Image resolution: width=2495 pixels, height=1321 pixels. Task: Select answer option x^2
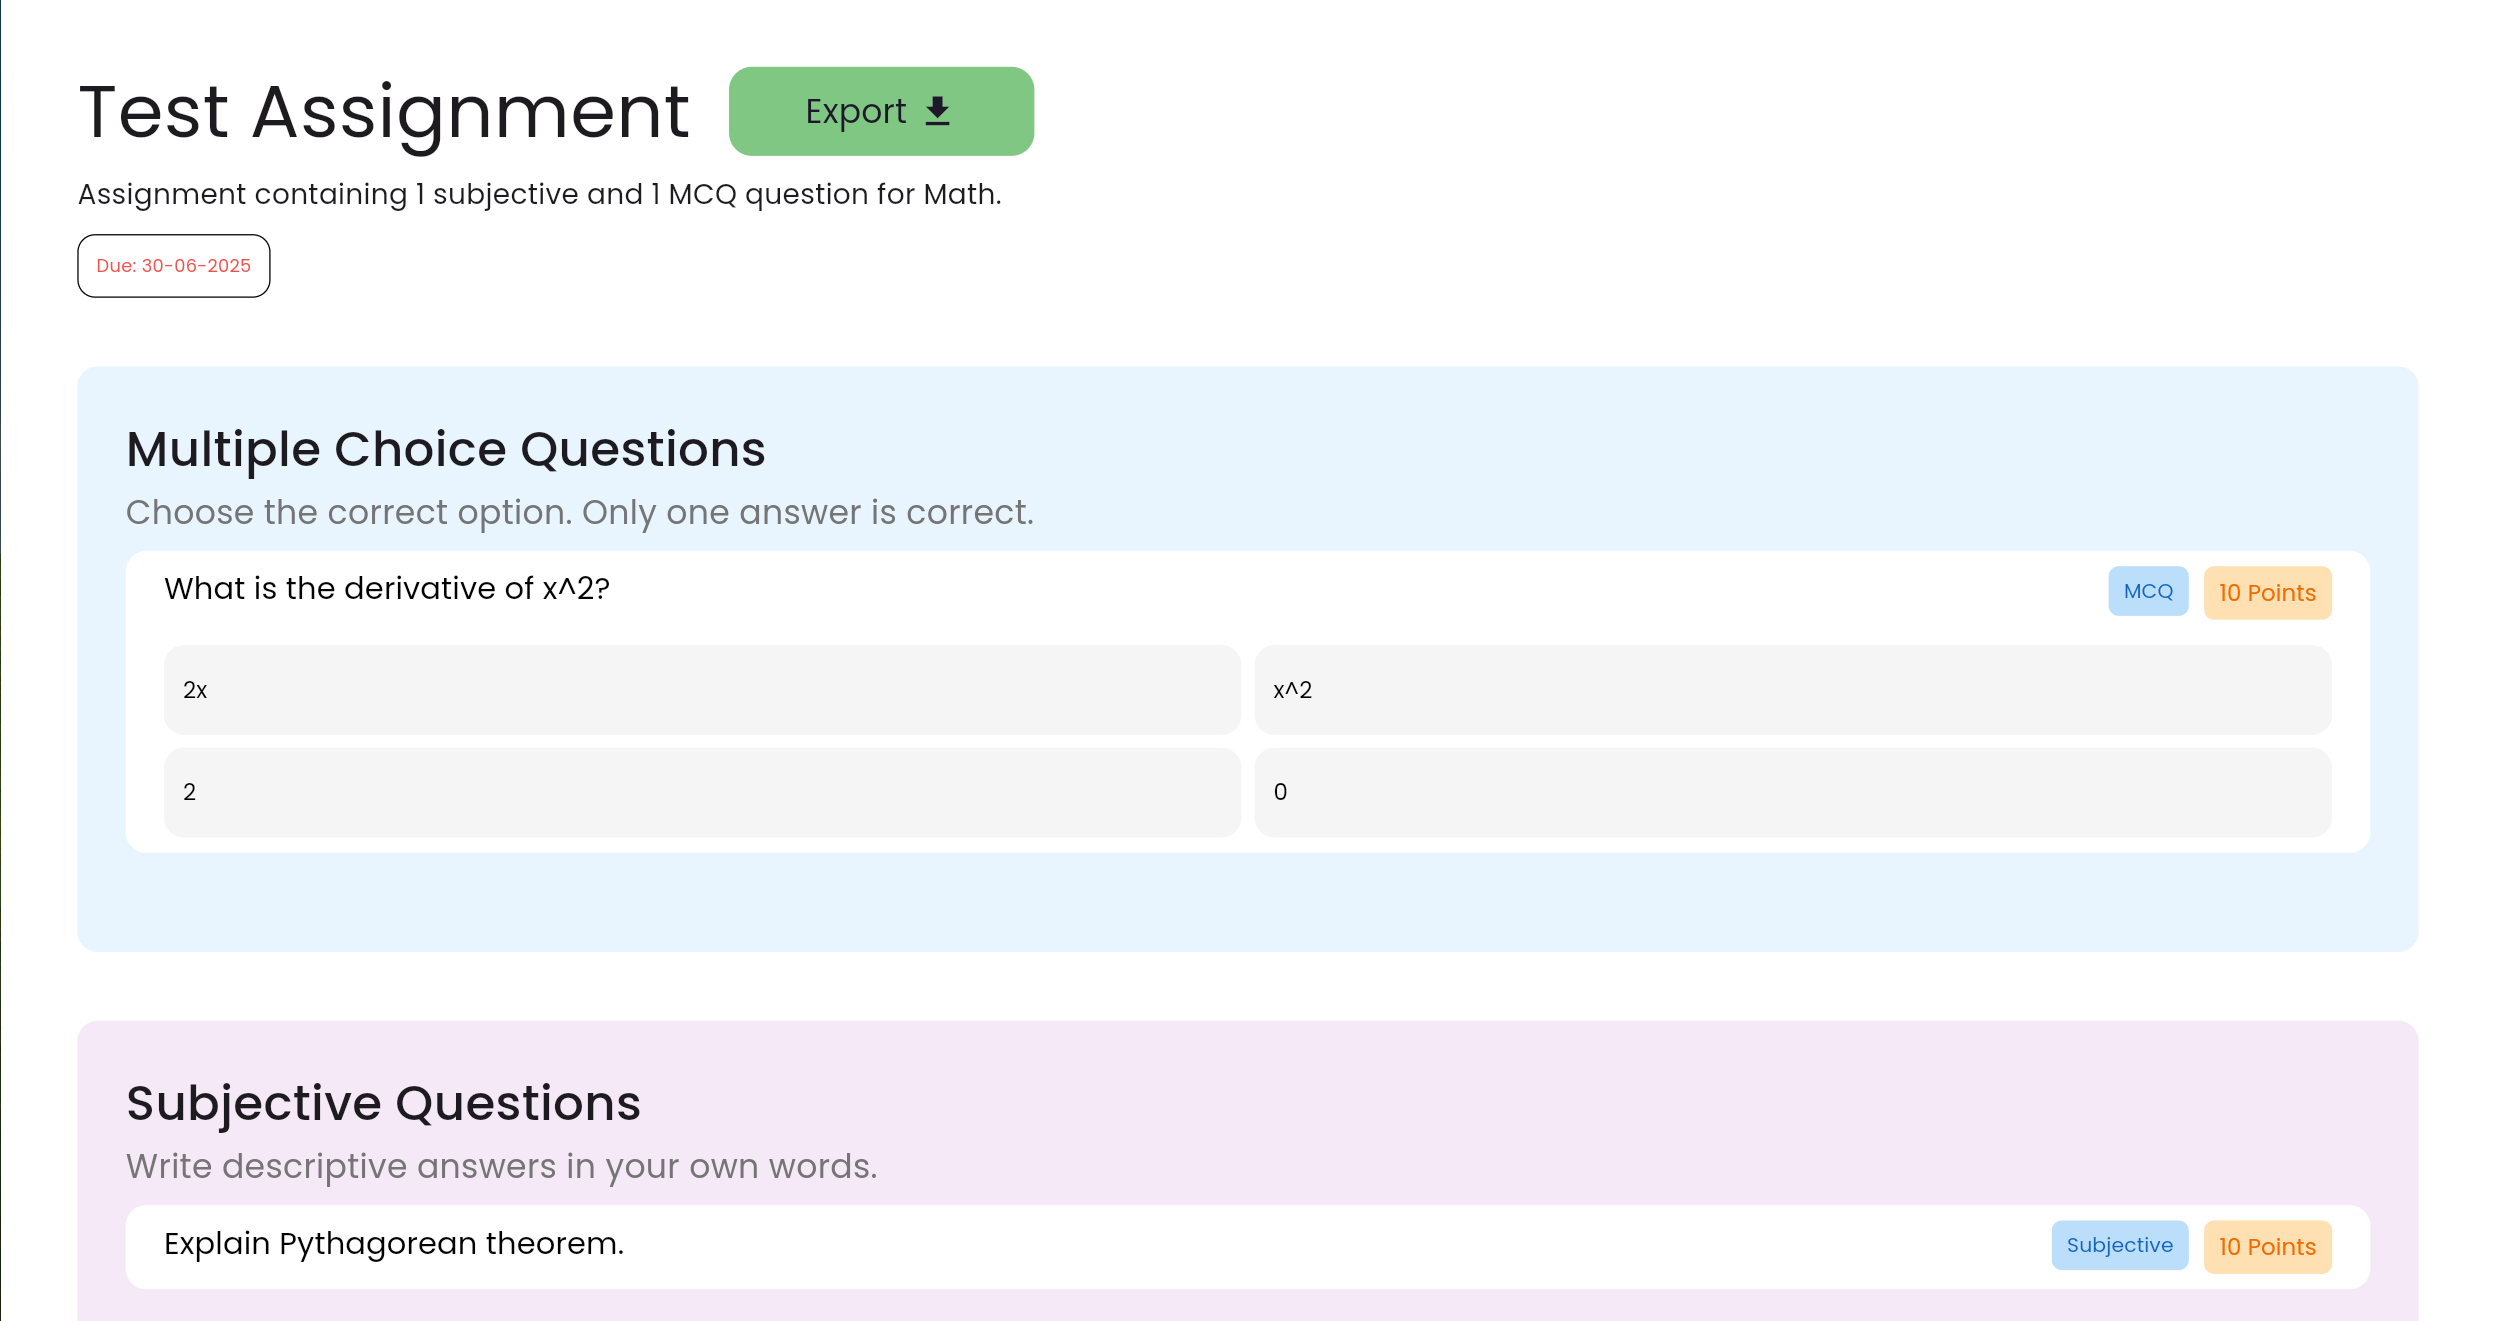point(1792,690)
